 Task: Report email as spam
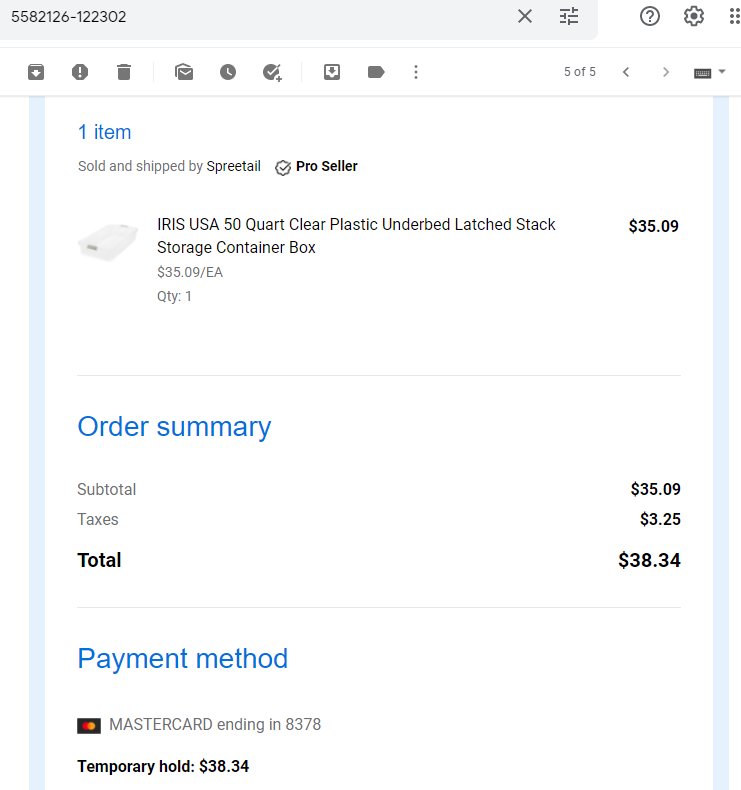coord(80,72)
